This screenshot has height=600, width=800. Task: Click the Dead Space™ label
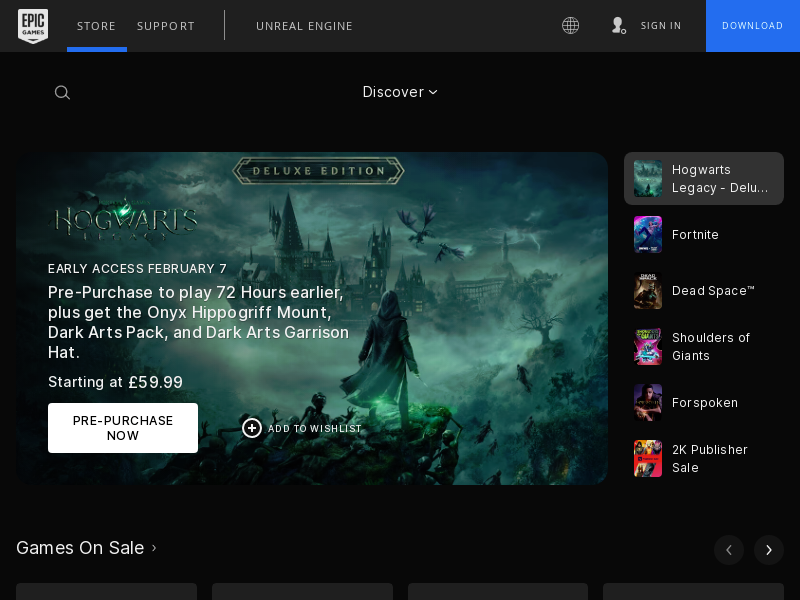713,291
